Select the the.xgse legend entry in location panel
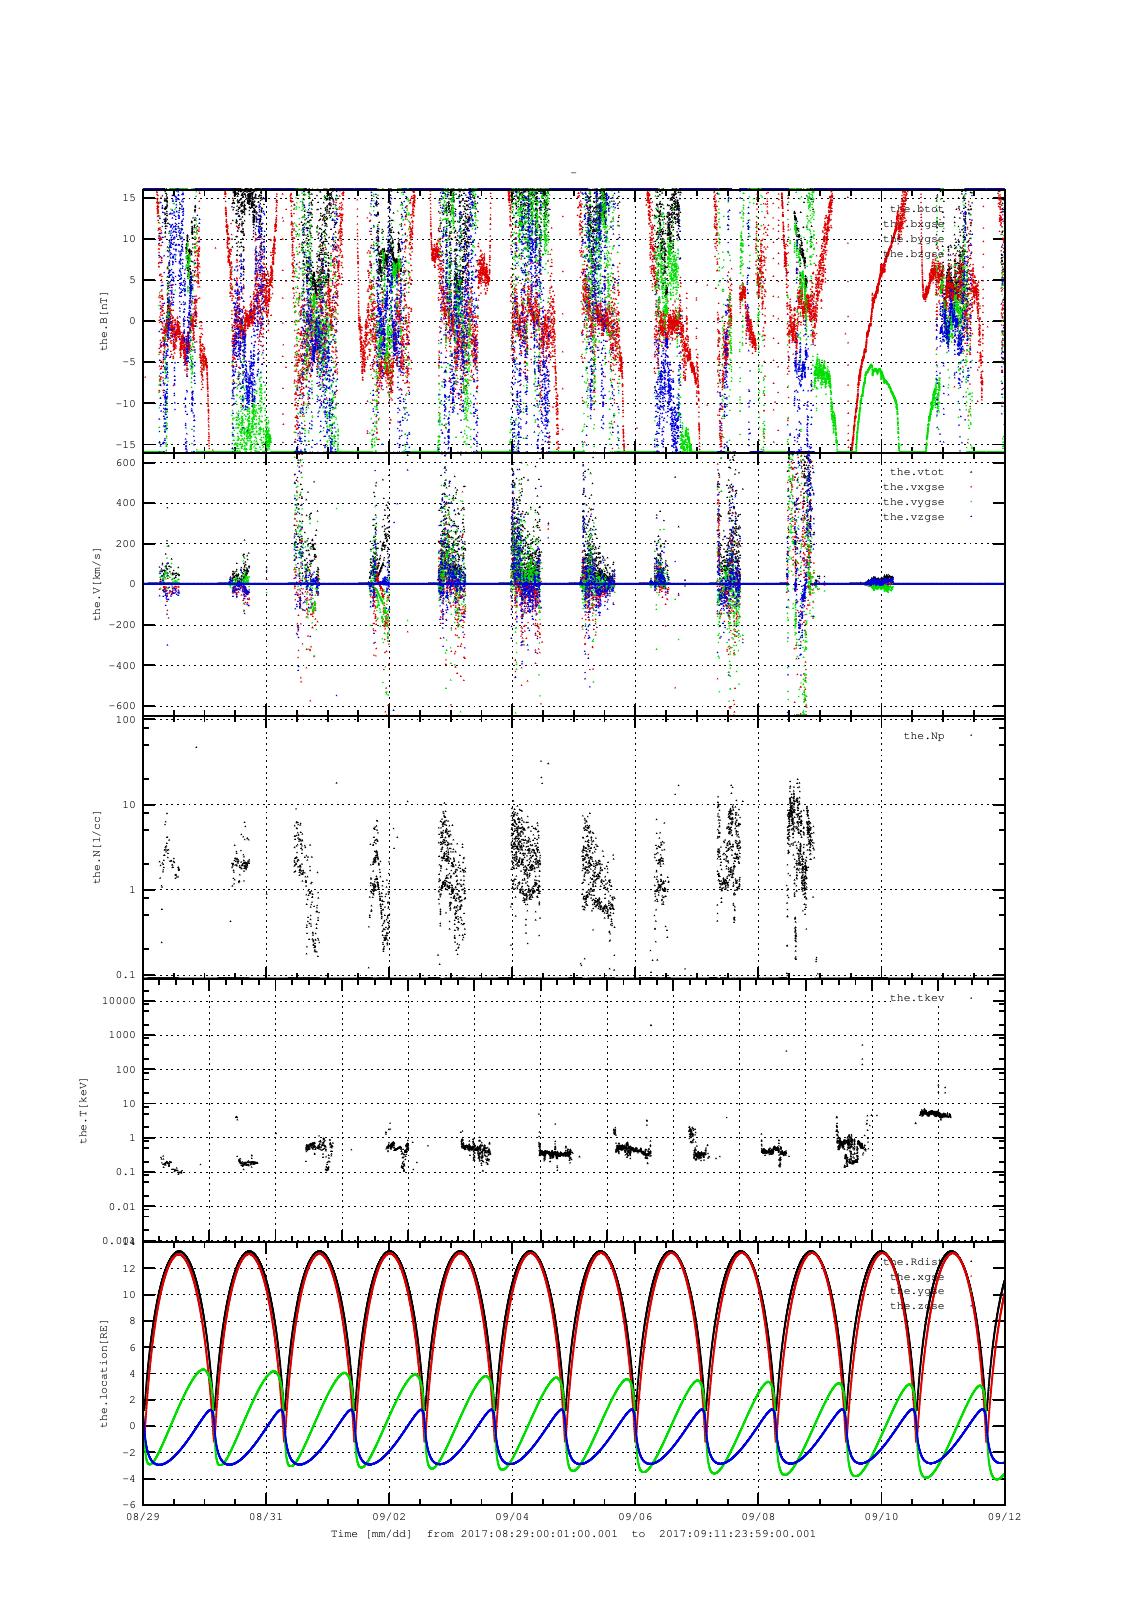Screen dimensions: 1131x1600 (x=916, y=1277)
